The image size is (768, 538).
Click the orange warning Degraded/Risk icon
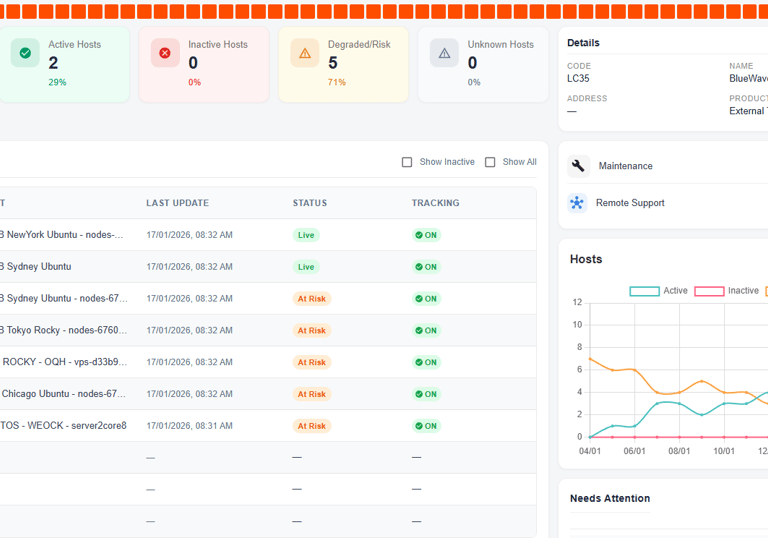click(305, 53)
